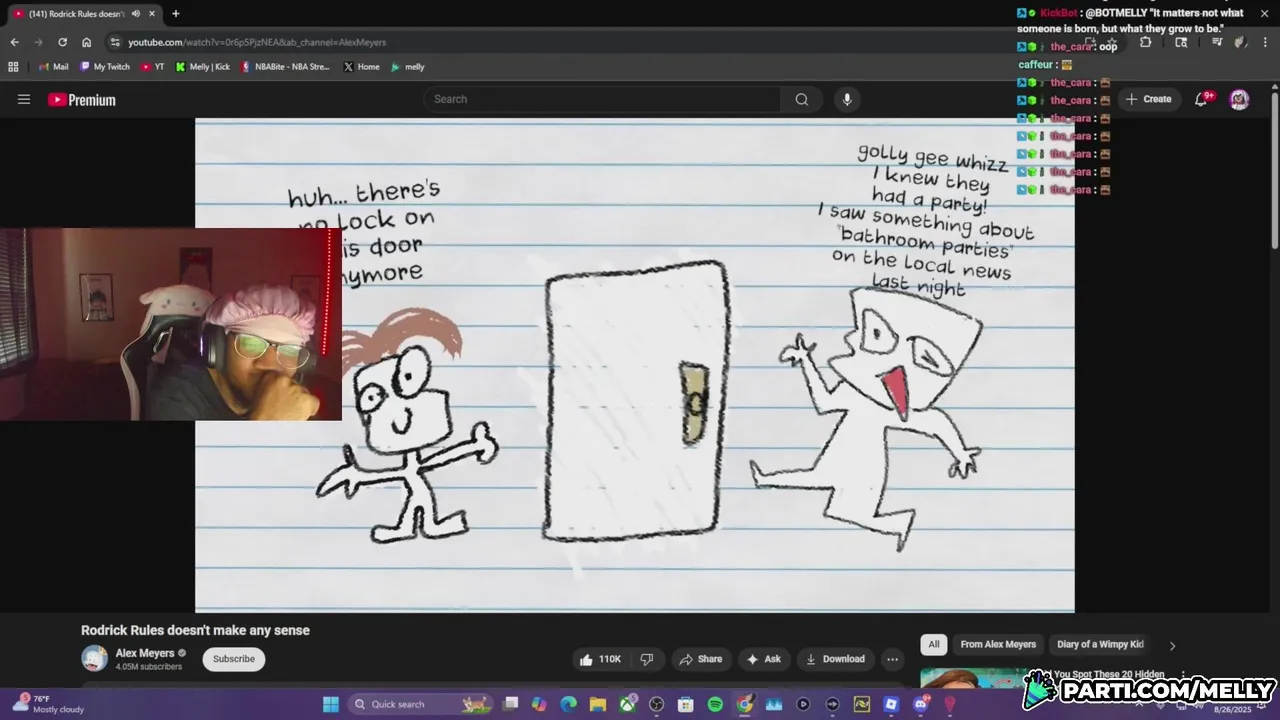Viewport: 1280px width, 720px height.
Task: Click the Share button
Action: pyautogui.click(x=700, y=659)
